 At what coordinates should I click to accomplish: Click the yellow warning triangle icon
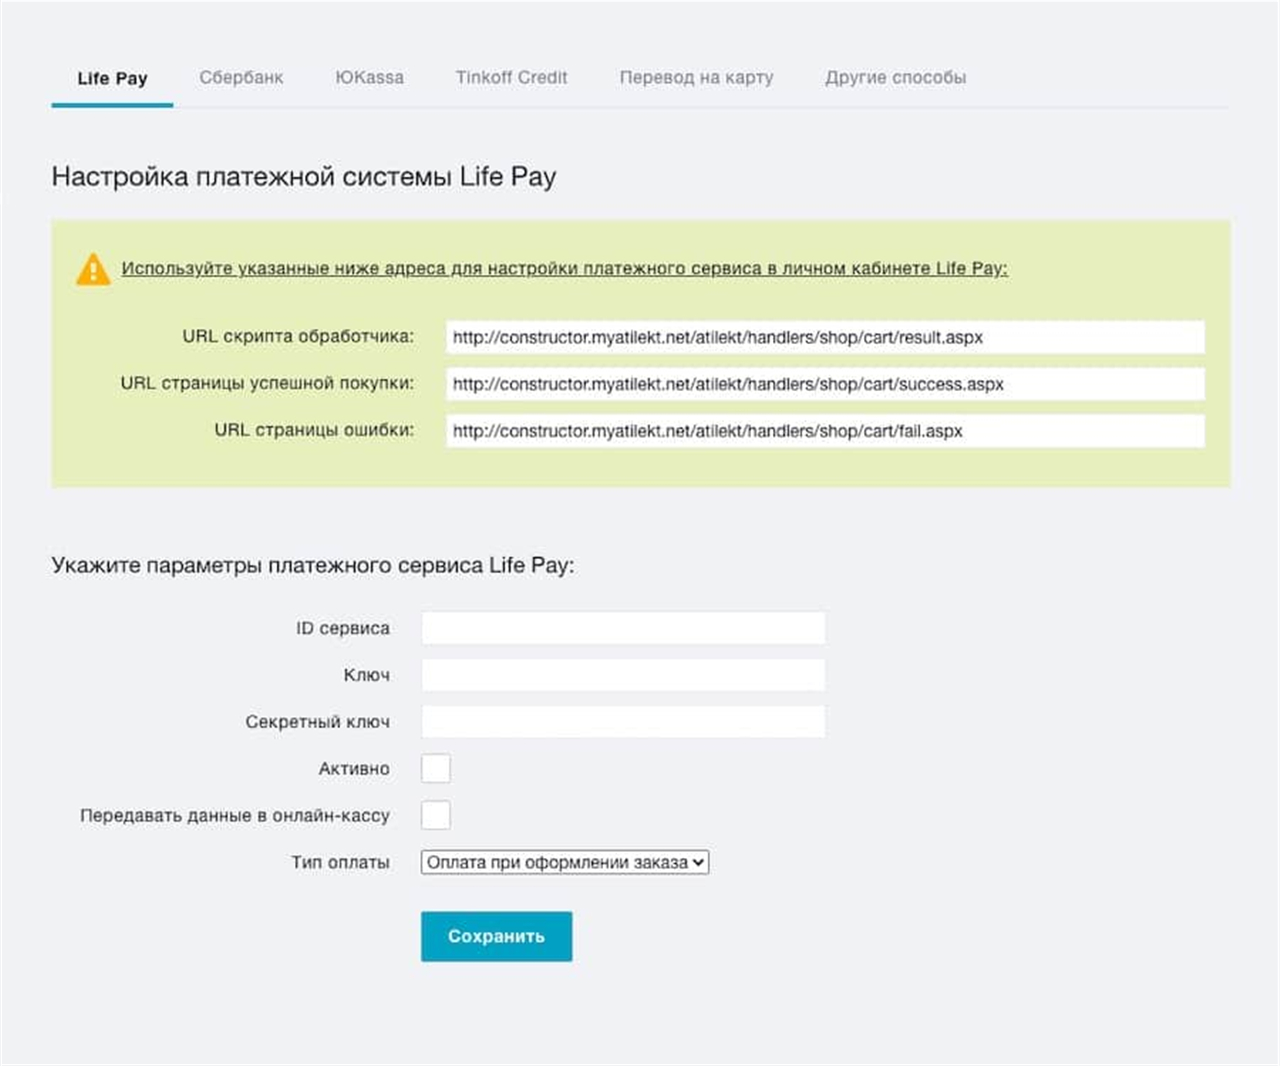coord(93,269)
